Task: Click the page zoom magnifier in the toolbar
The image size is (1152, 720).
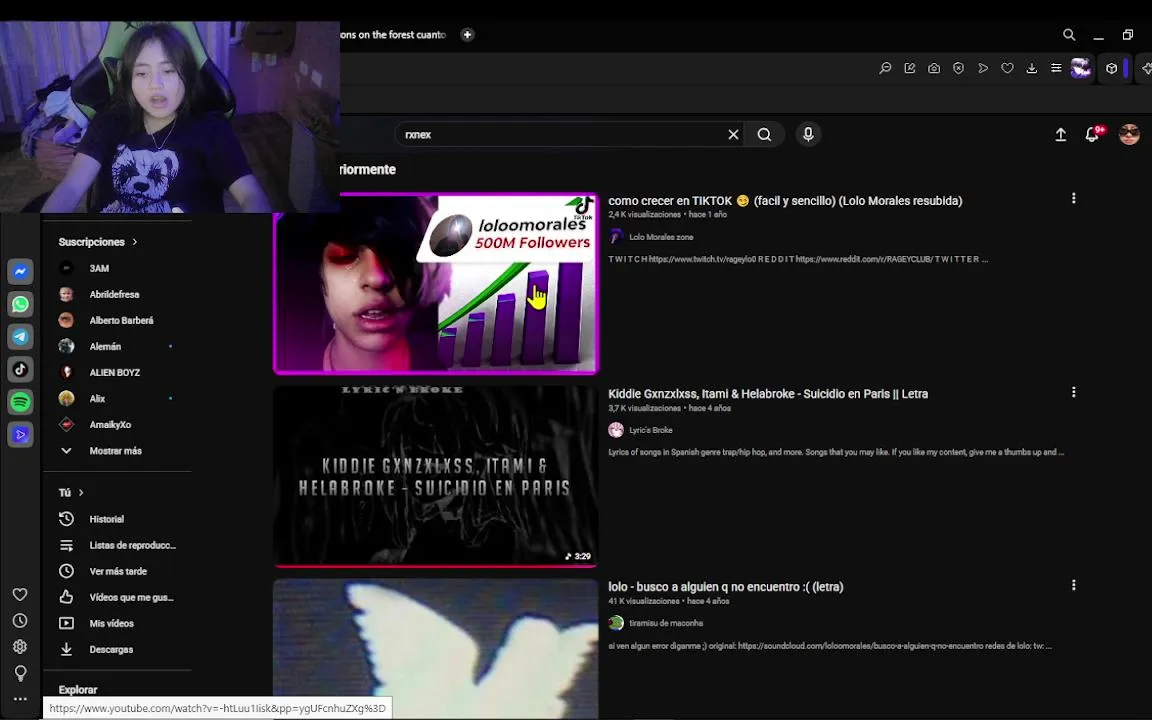Action: [x=885, y=68]
